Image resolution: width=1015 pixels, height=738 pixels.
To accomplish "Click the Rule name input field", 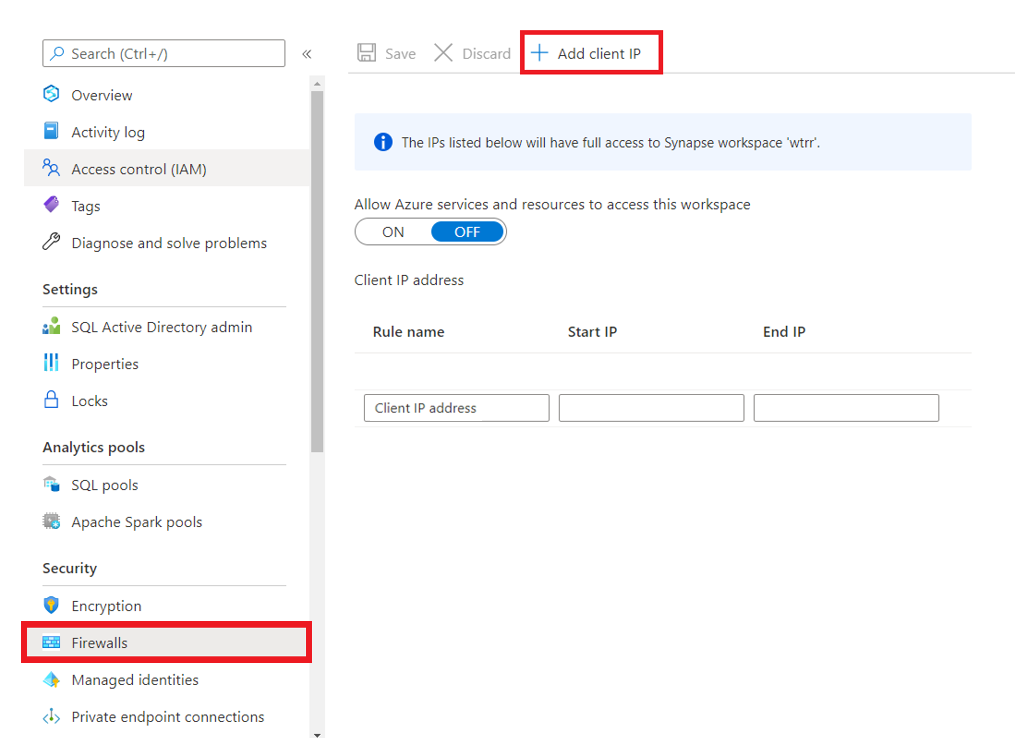I will tap(456, 408).
